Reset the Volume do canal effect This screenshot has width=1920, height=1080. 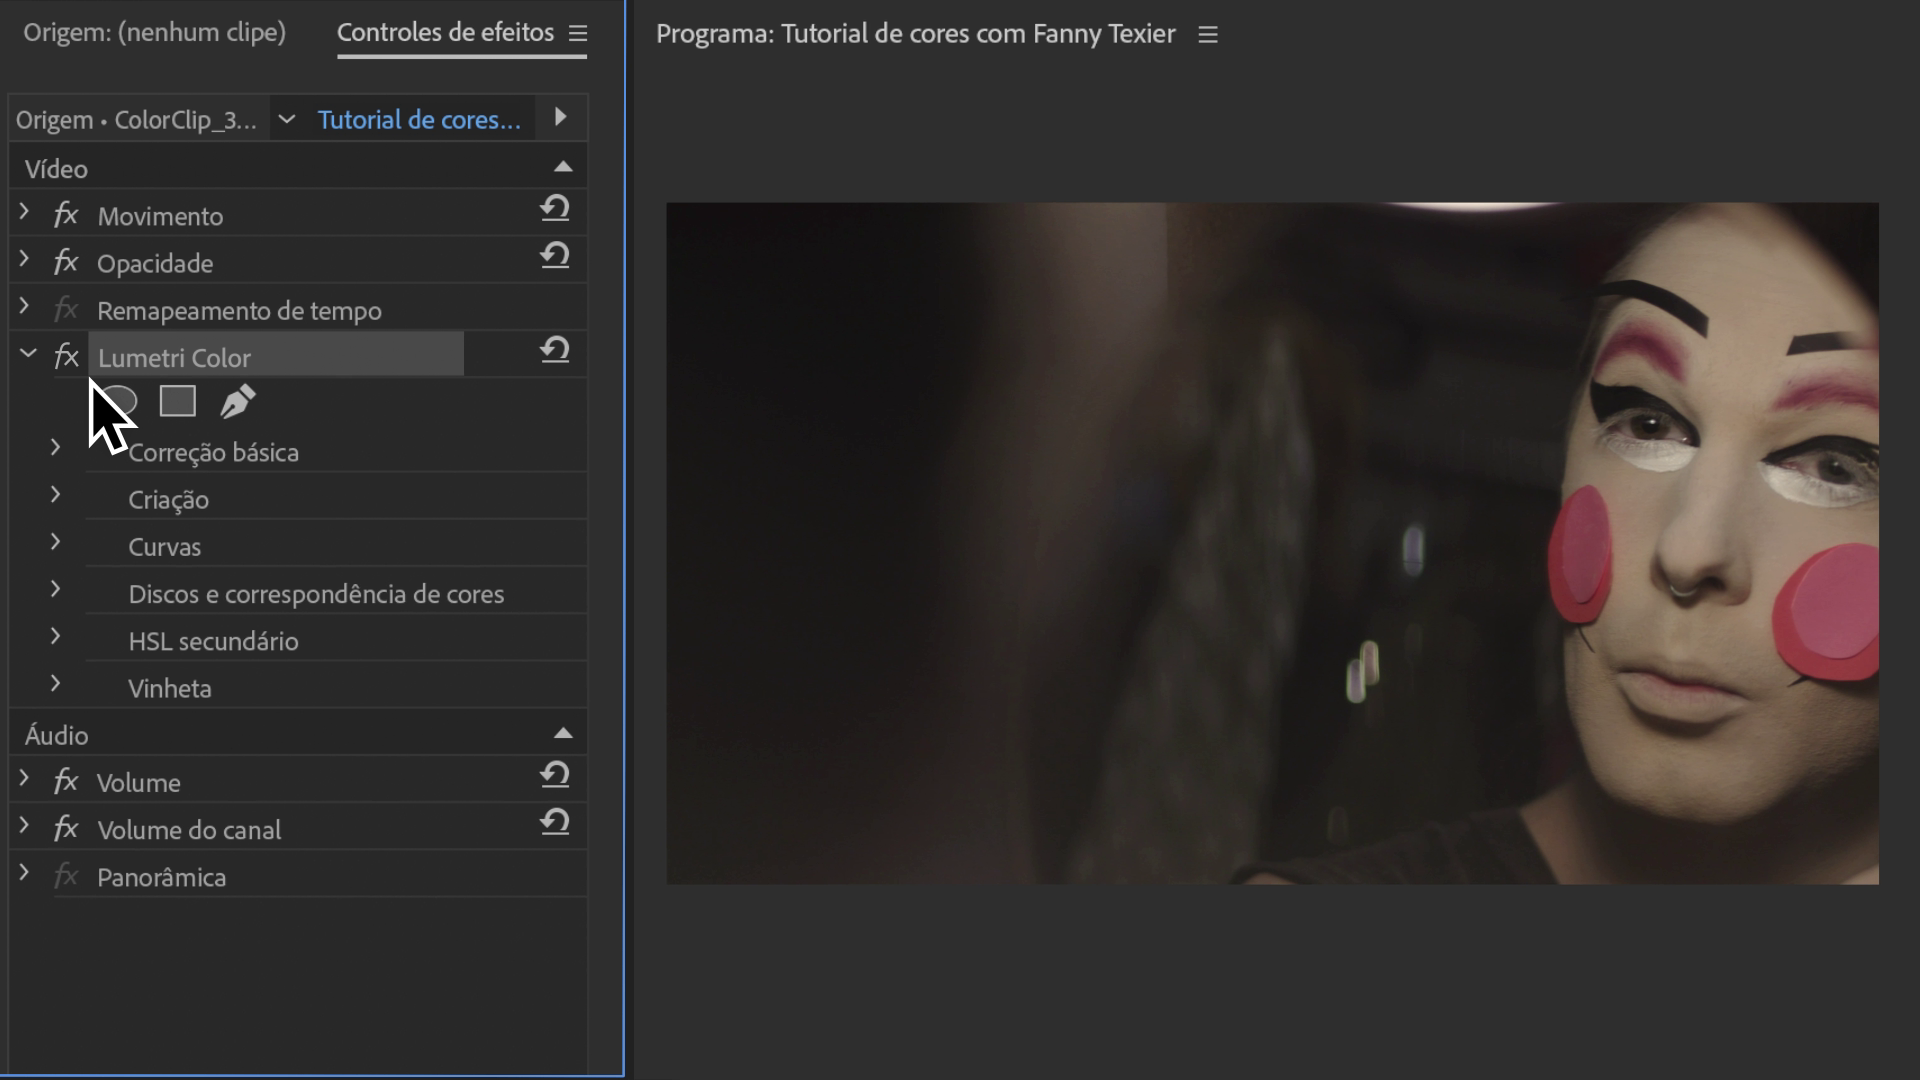[555, 822]
